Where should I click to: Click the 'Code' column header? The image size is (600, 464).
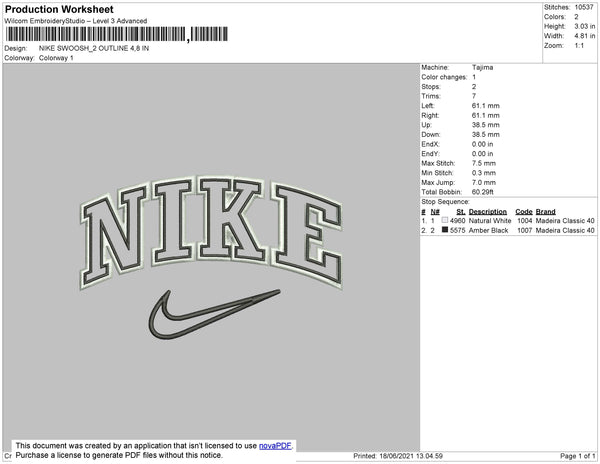click(523, 212)
